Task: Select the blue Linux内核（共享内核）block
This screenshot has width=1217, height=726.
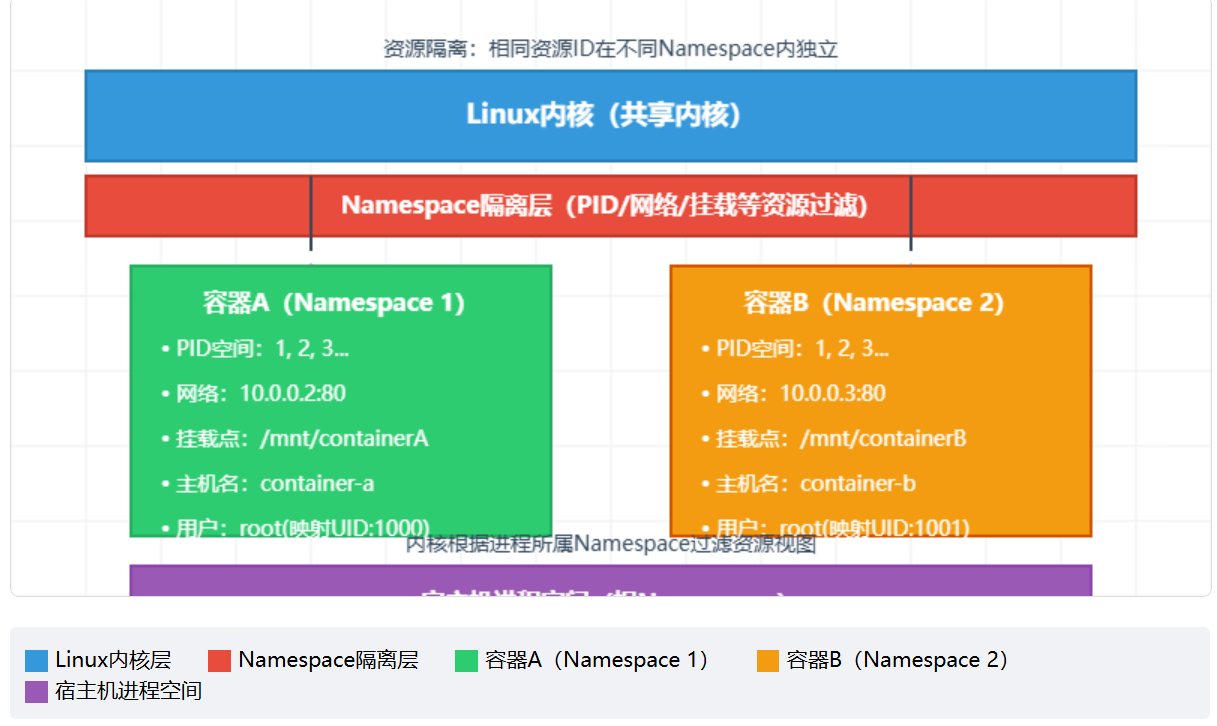Action: pos(610,115)
